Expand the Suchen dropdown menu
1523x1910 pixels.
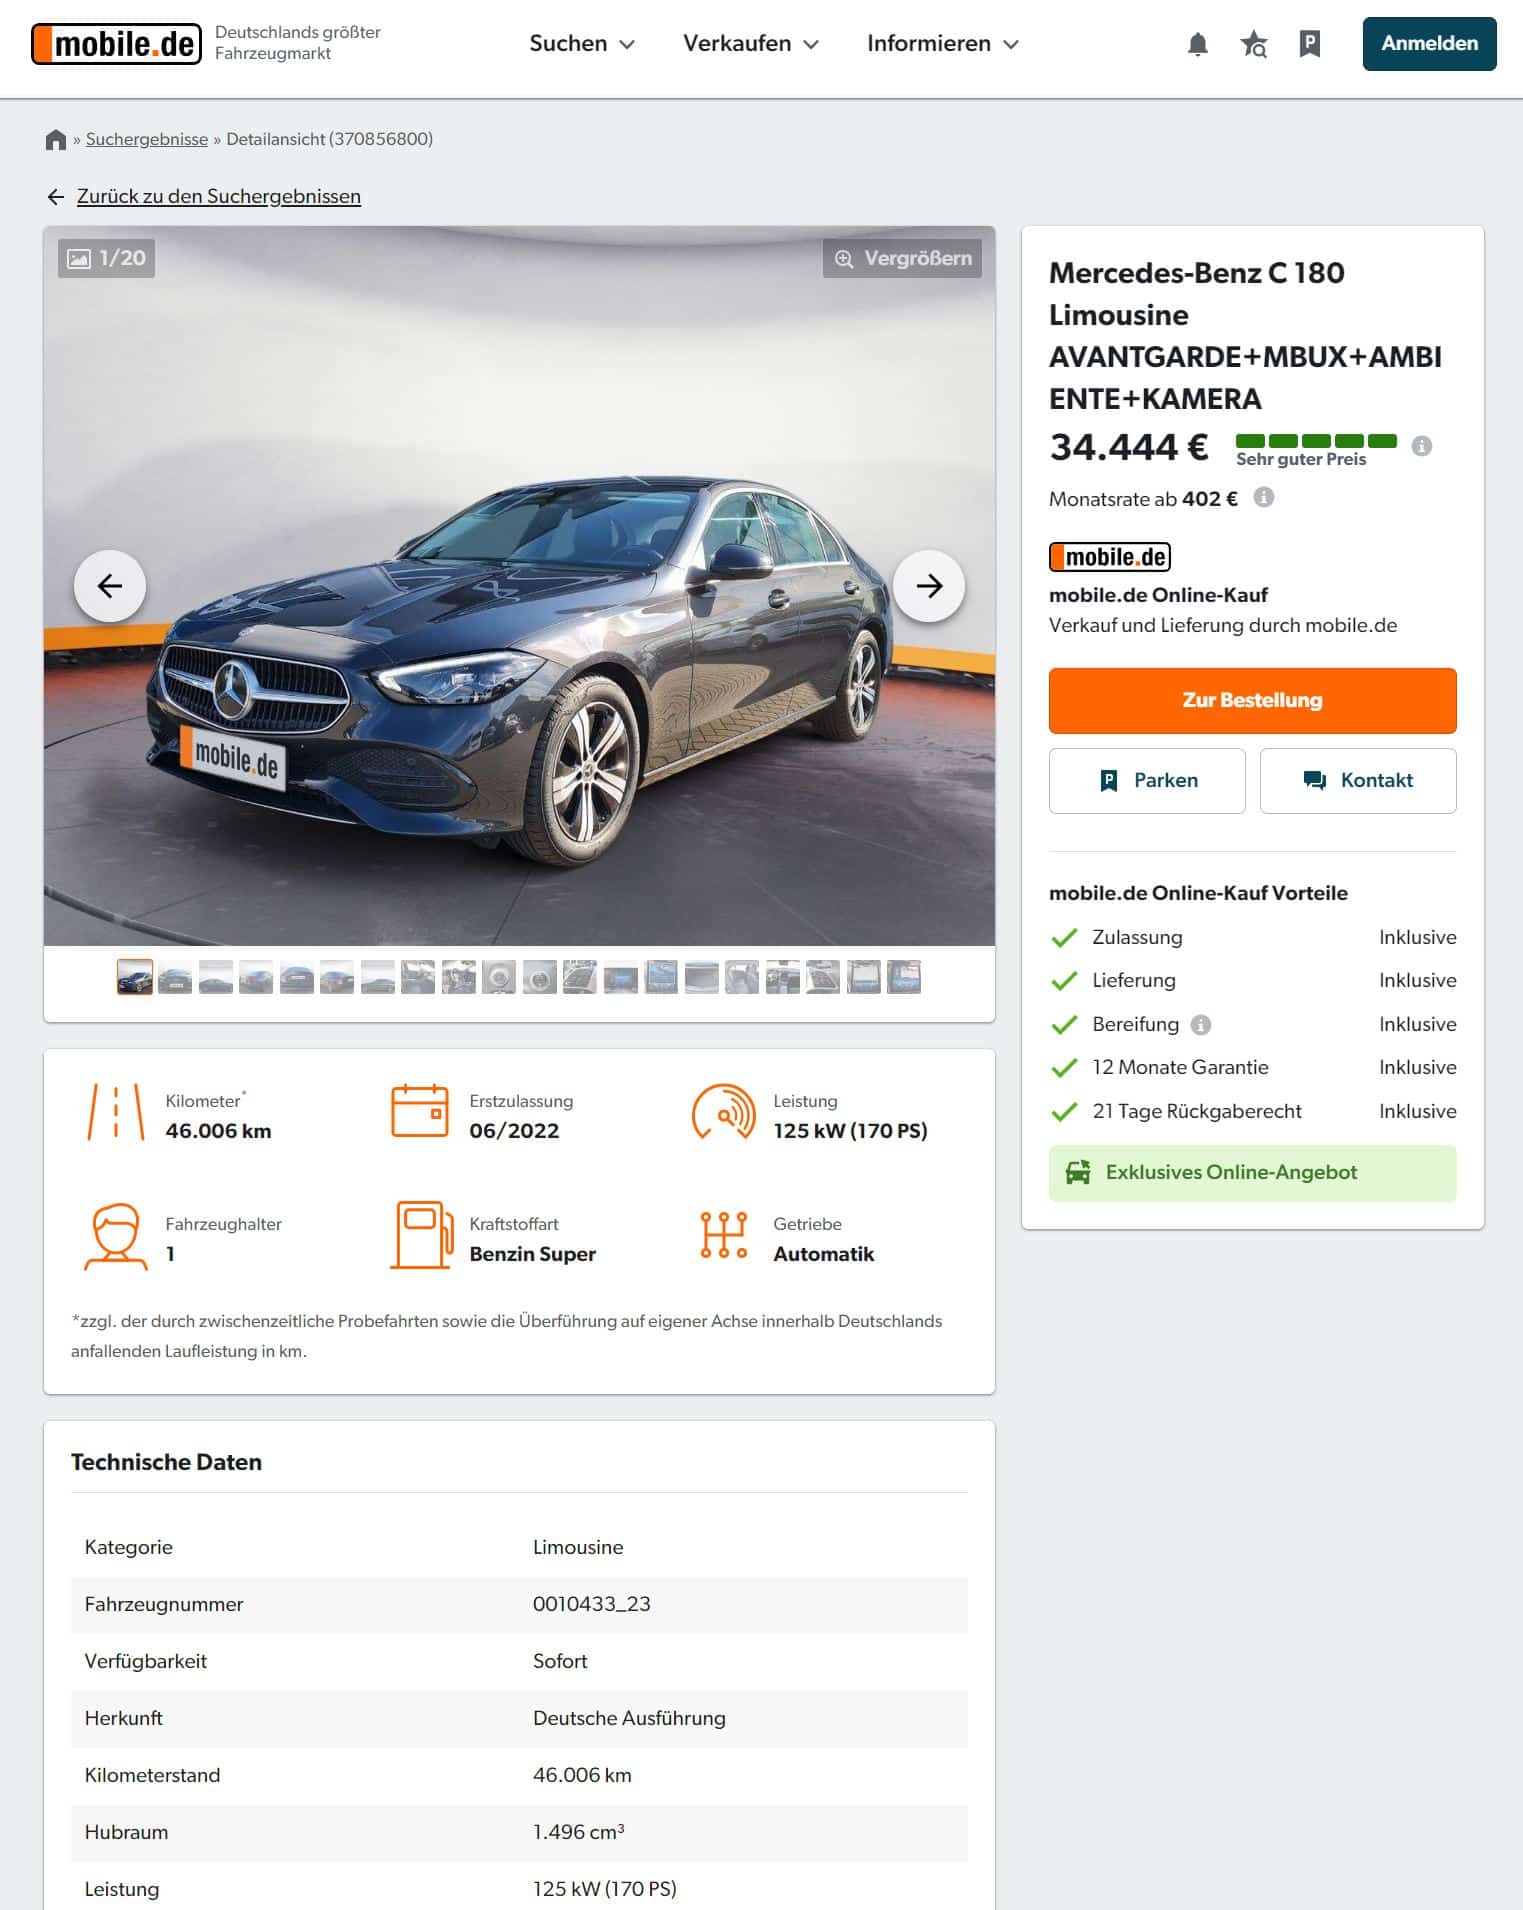click(x=582, y=44)
